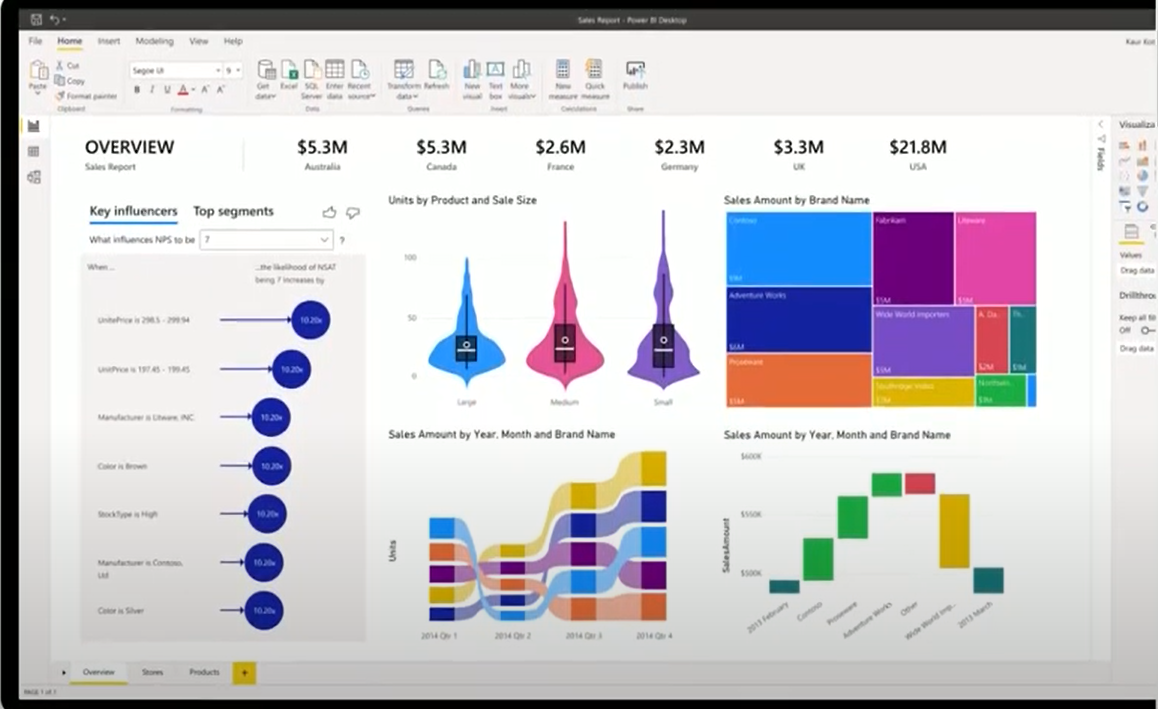This screenshot has width=1158, height=709.
Task: Select the donut chart visualization icon
Action: (x=1142, y=207)
